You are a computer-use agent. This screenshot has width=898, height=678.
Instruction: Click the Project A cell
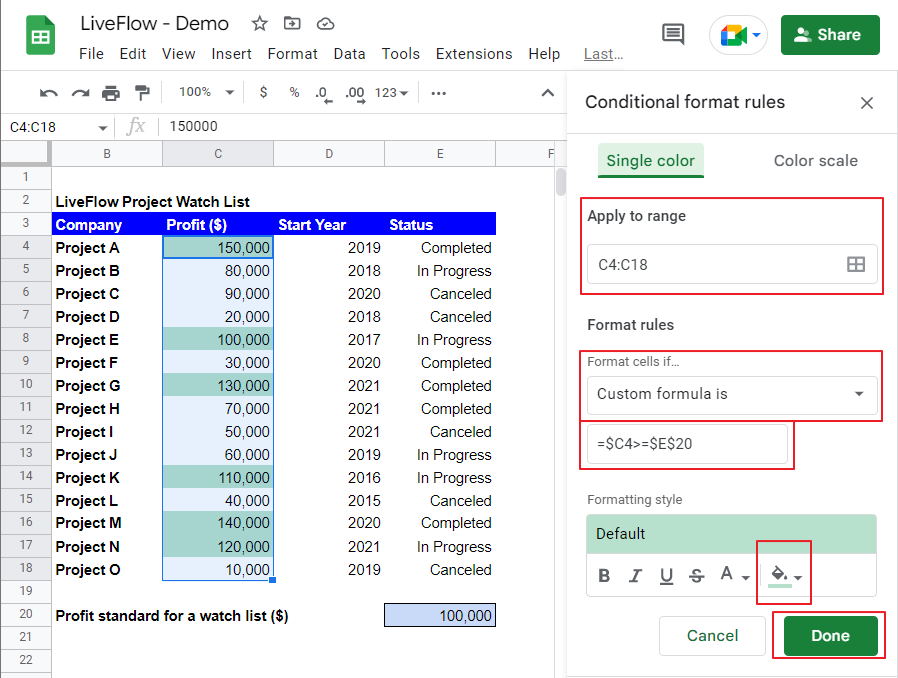click(107, 248)
